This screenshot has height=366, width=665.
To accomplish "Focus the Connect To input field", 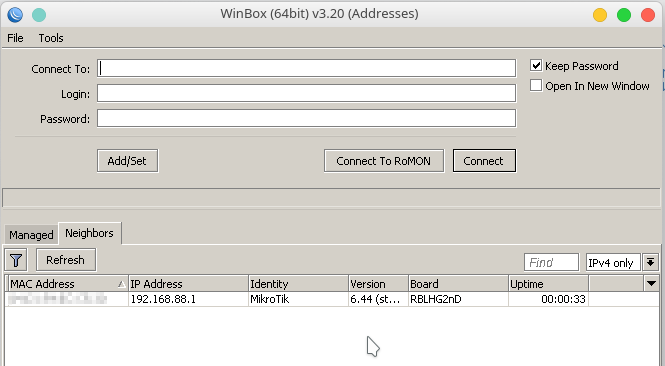I will (x=306, y=68).
